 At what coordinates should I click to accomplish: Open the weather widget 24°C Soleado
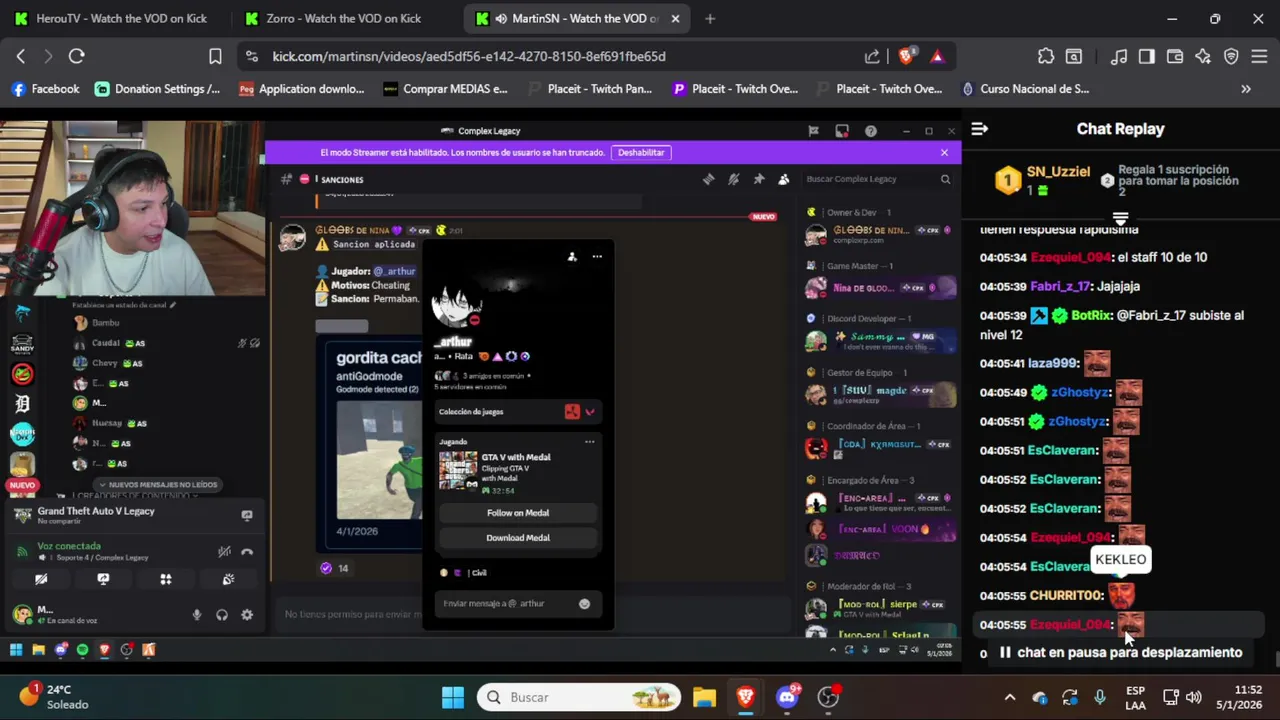(53, 697)
